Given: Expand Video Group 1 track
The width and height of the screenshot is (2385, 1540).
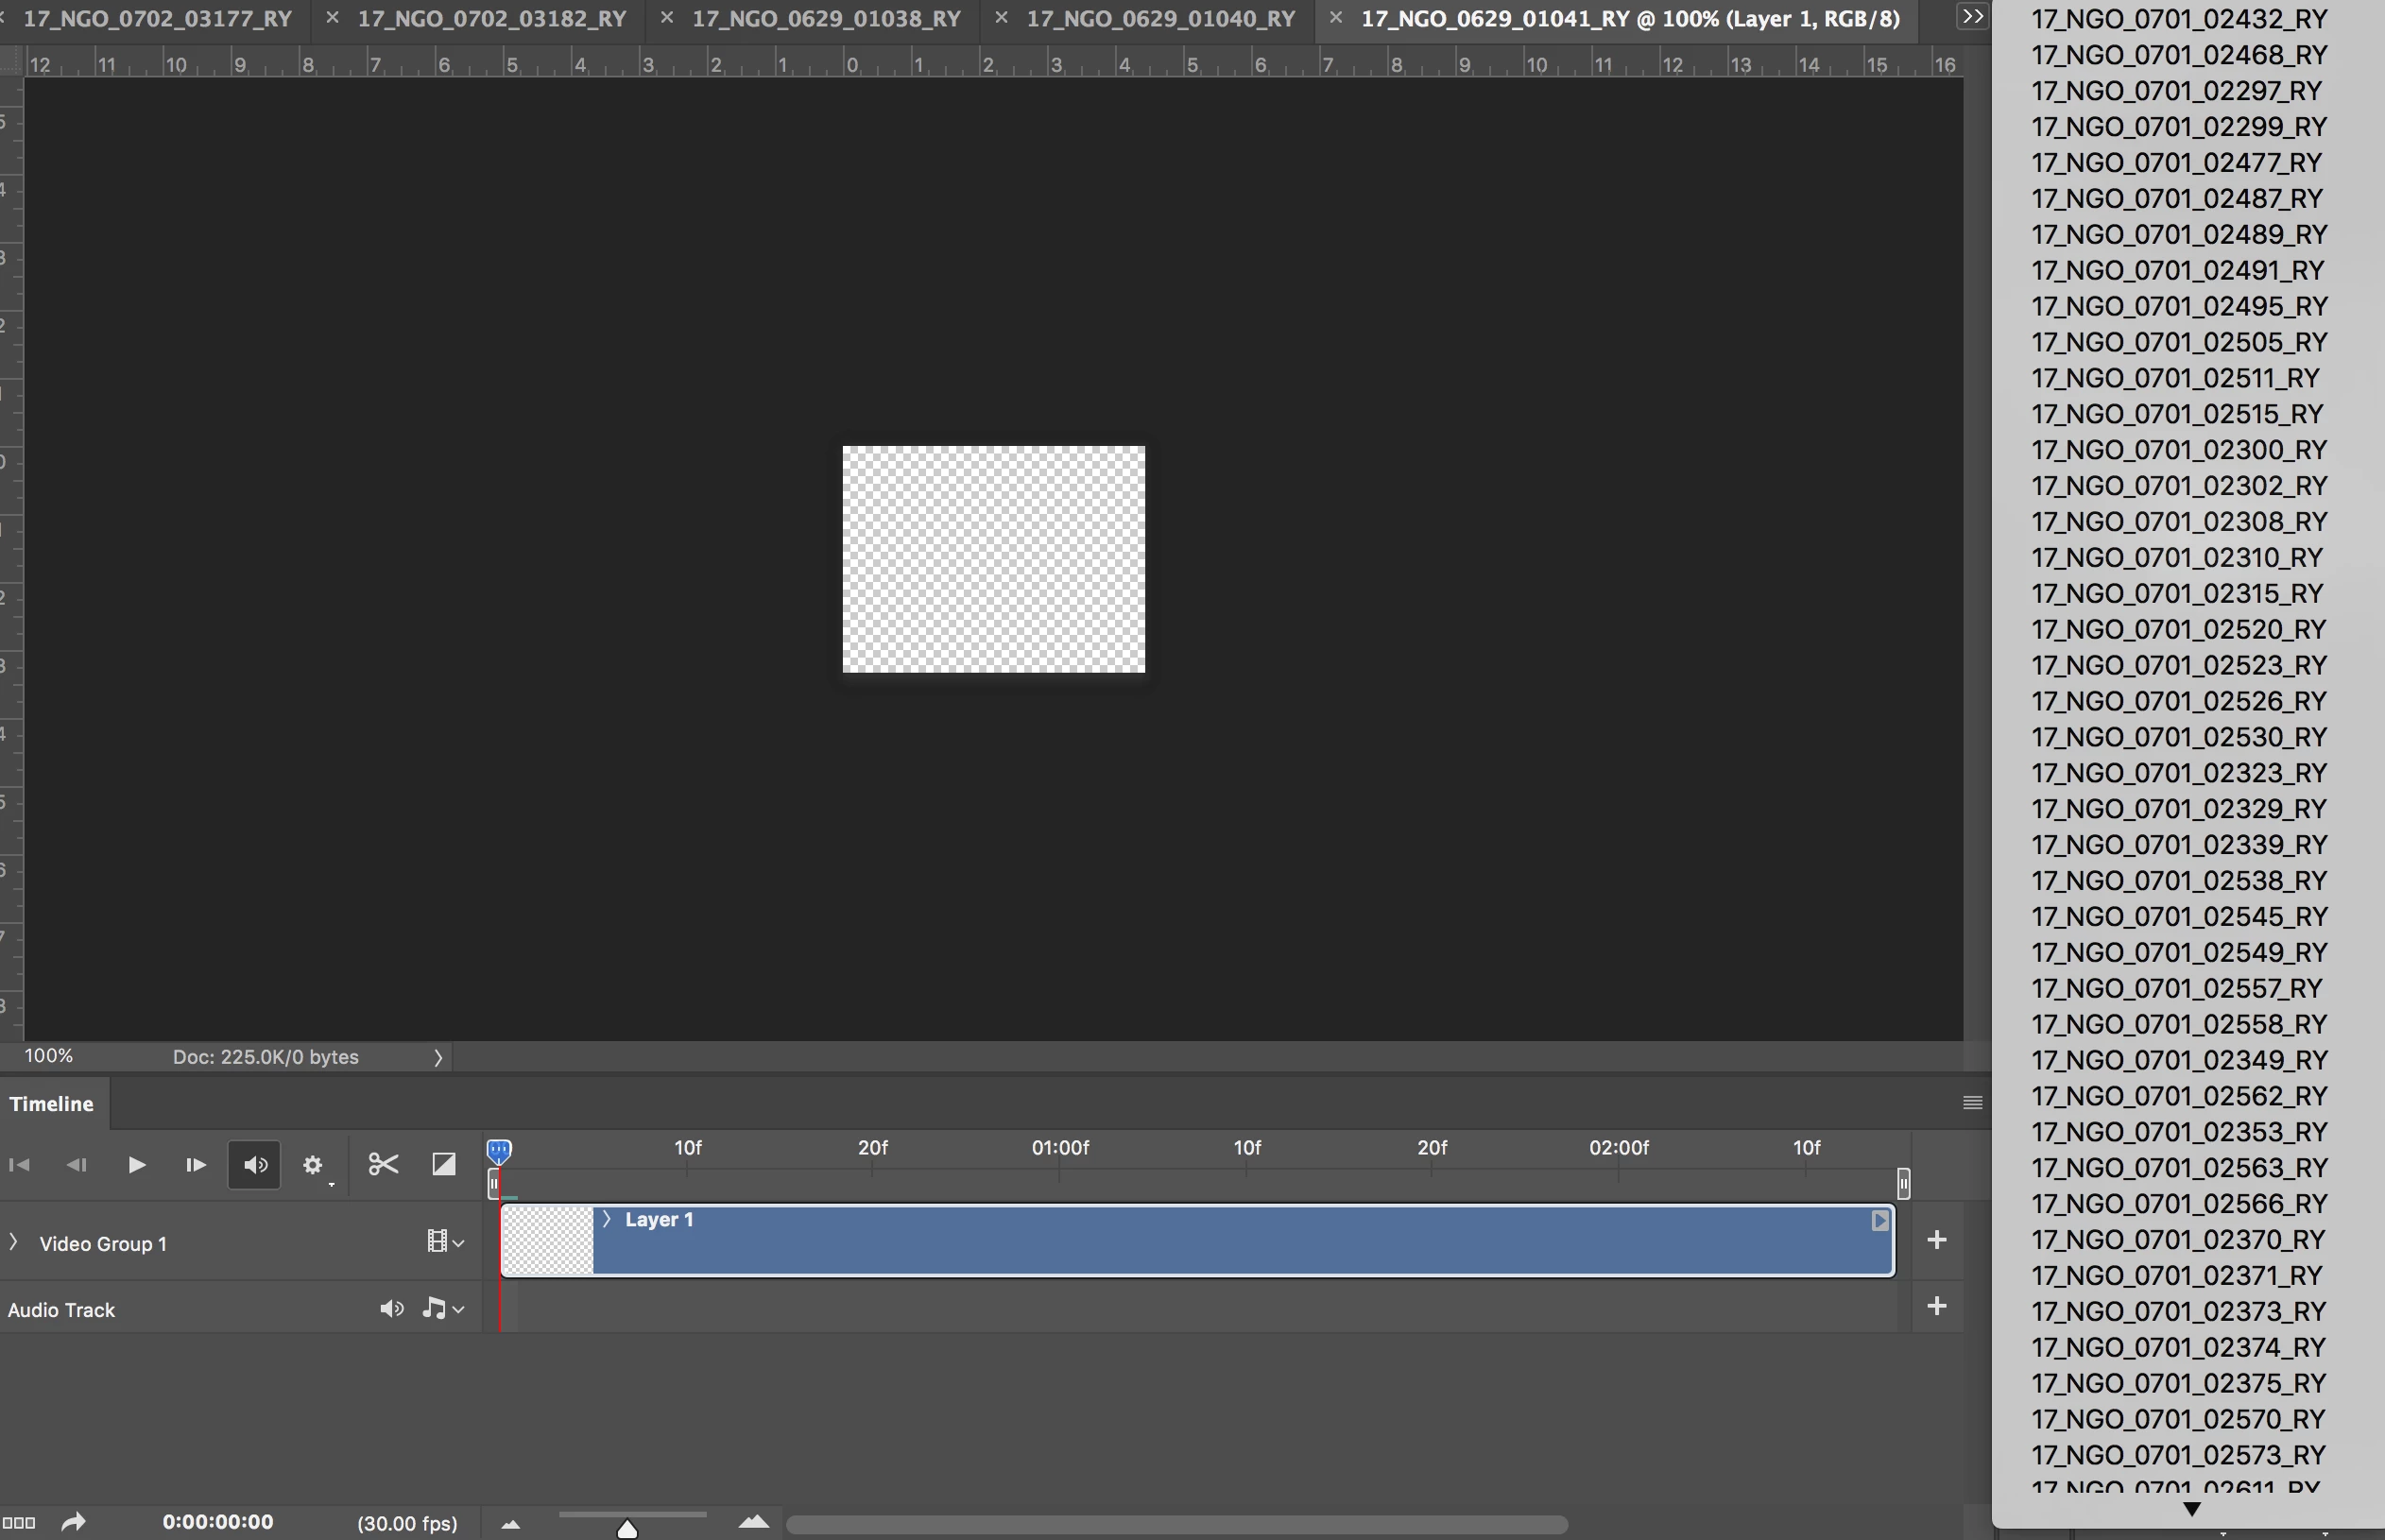Looking at the screenshot, I should click(x=13, y=1242).
